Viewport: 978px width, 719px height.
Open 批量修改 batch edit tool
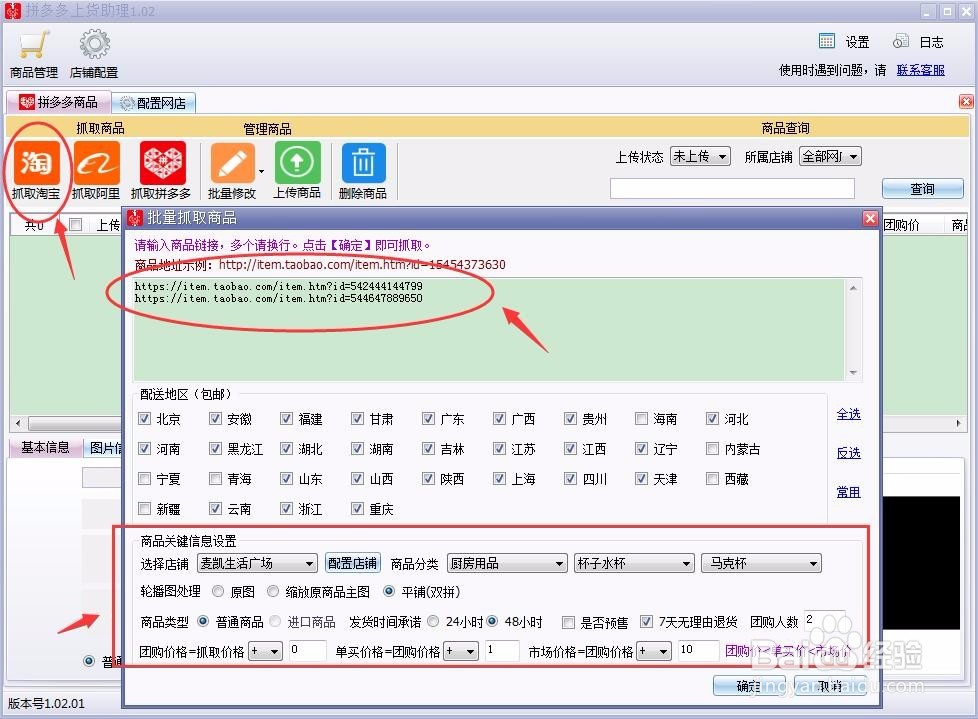[x=232, y=164]
